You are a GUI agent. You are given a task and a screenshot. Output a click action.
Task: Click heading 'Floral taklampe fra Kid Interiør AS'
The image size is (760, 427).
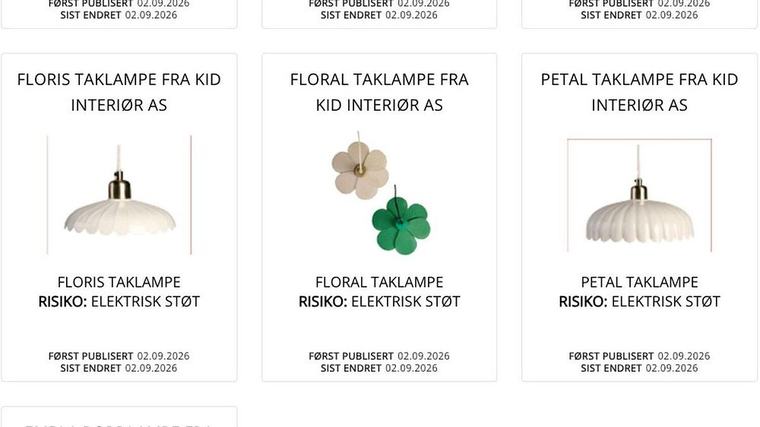tap(380, 92)
